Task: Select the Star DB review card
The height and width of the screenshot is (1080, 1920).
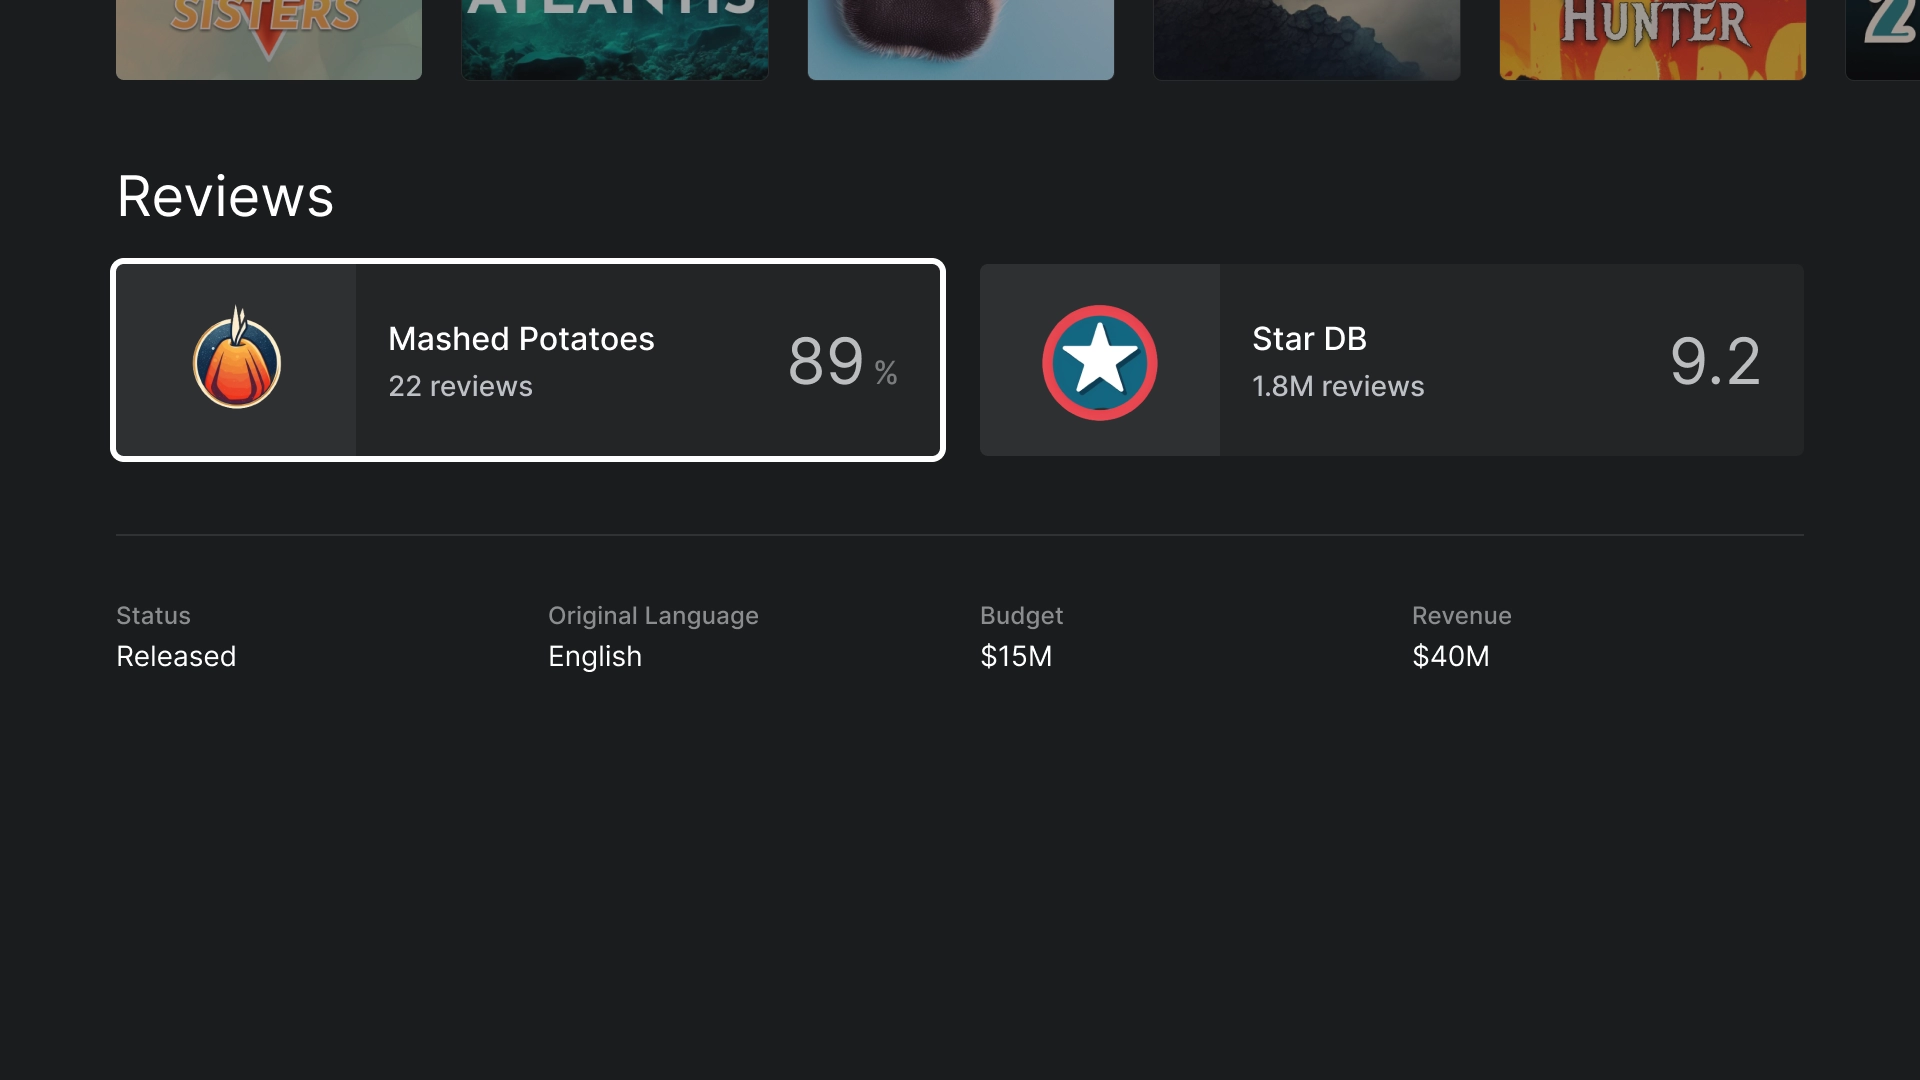Action: (x=1391, y=360)
